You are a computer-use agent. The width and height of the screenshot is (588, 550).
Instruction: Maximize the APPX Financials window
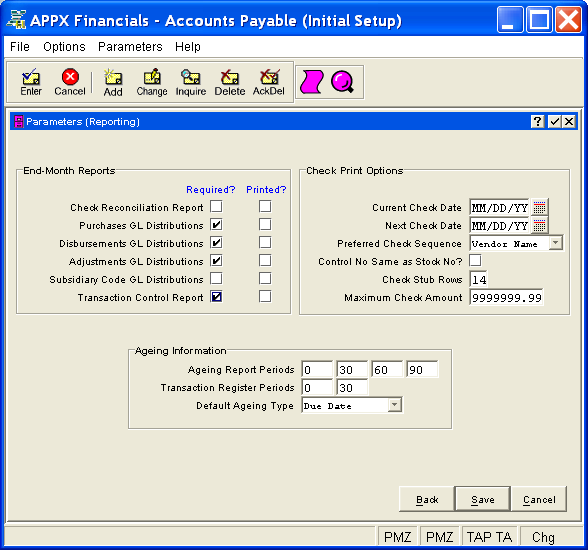point(539,19)
